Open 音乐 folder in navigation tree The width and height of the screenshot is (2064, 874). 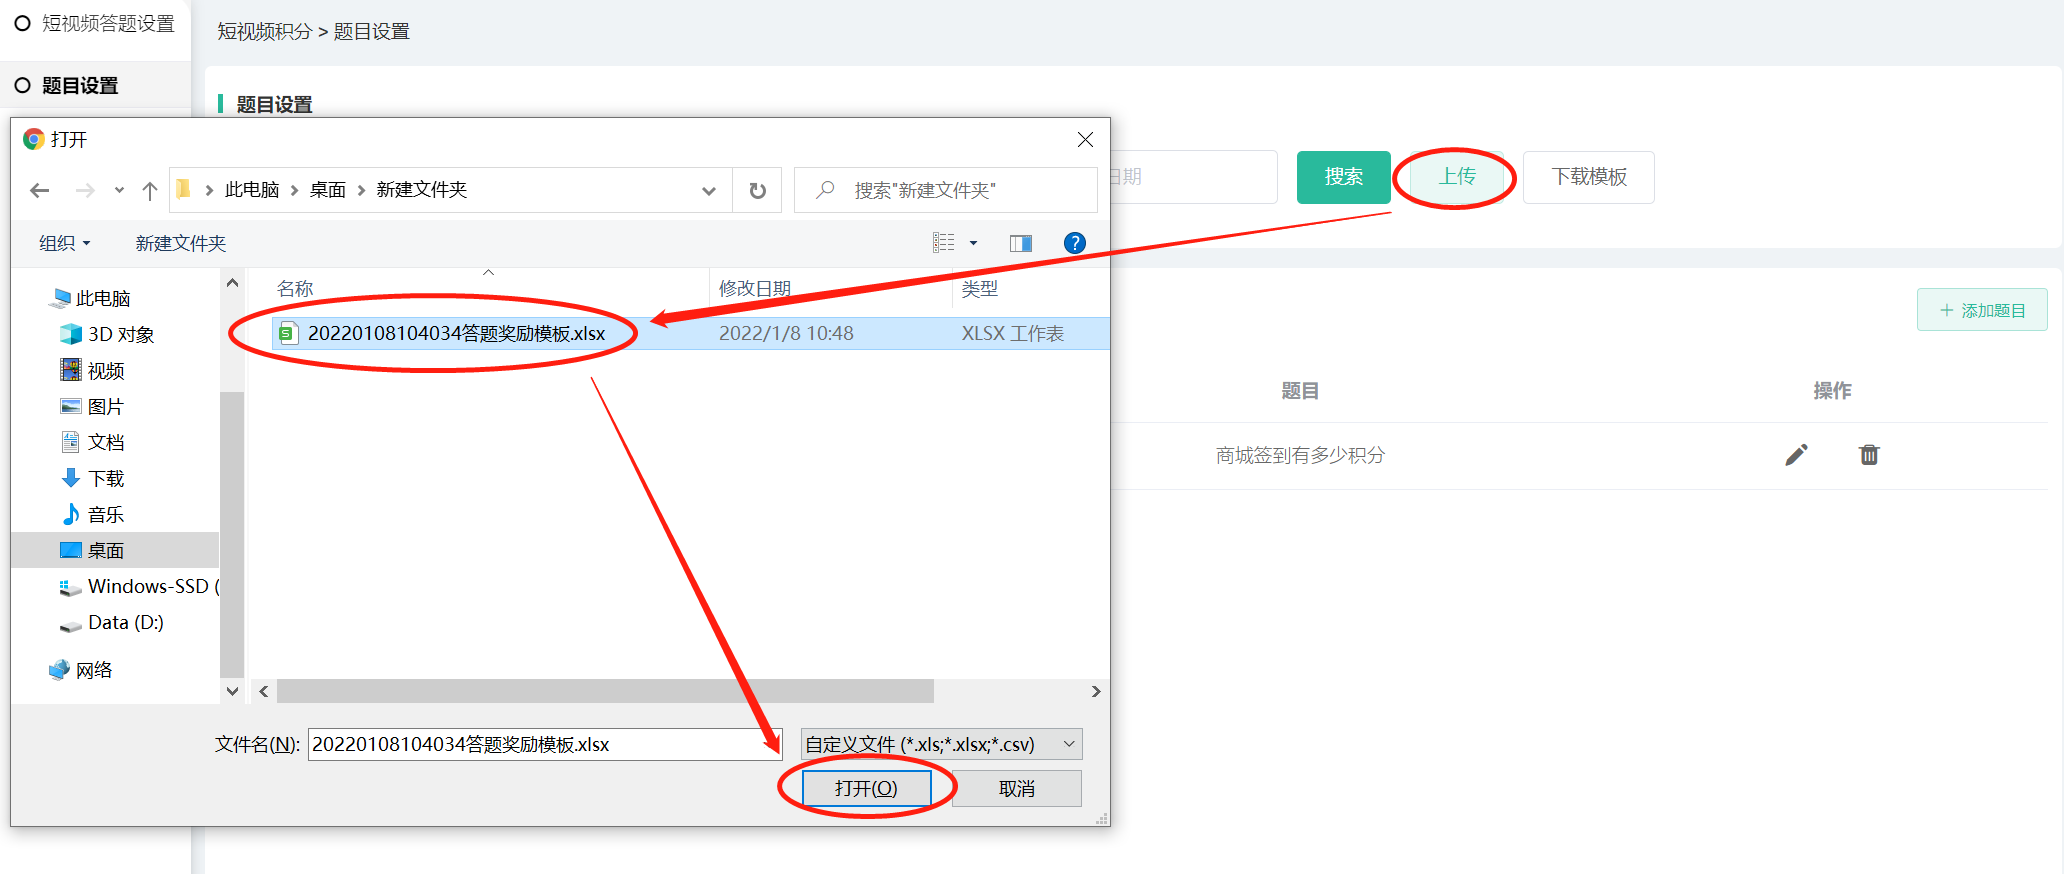(x=93, y=515)
